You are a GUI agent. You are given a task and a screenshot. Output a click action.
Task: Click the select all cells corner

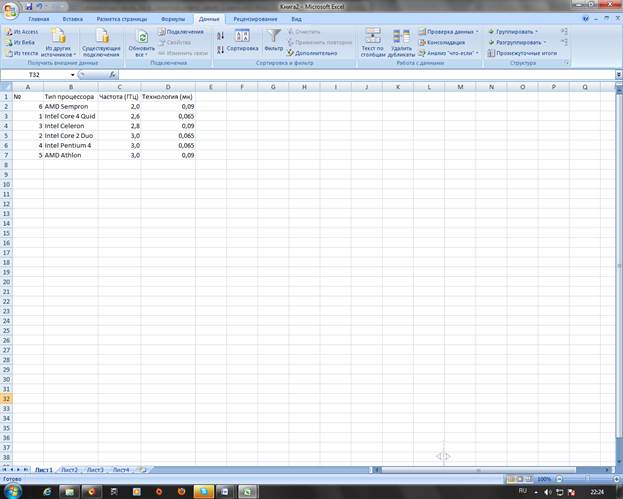pyautogui.click(x=6, y=87)
